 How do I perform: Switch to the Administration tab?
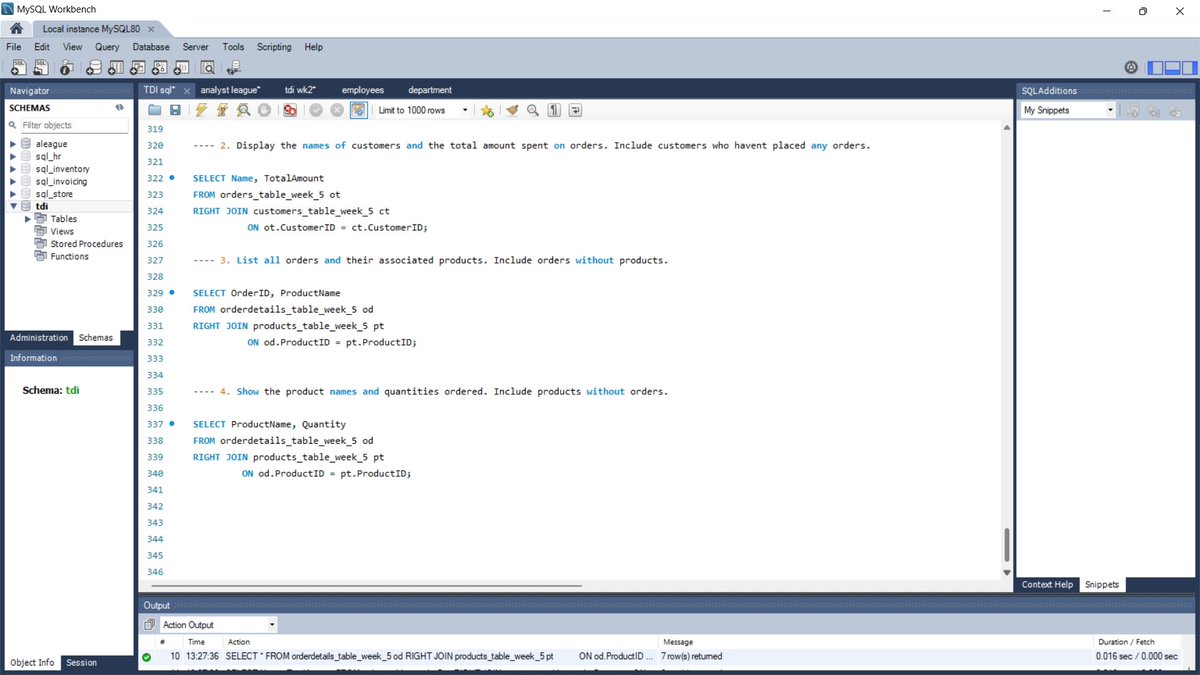[x=39, y=338]
